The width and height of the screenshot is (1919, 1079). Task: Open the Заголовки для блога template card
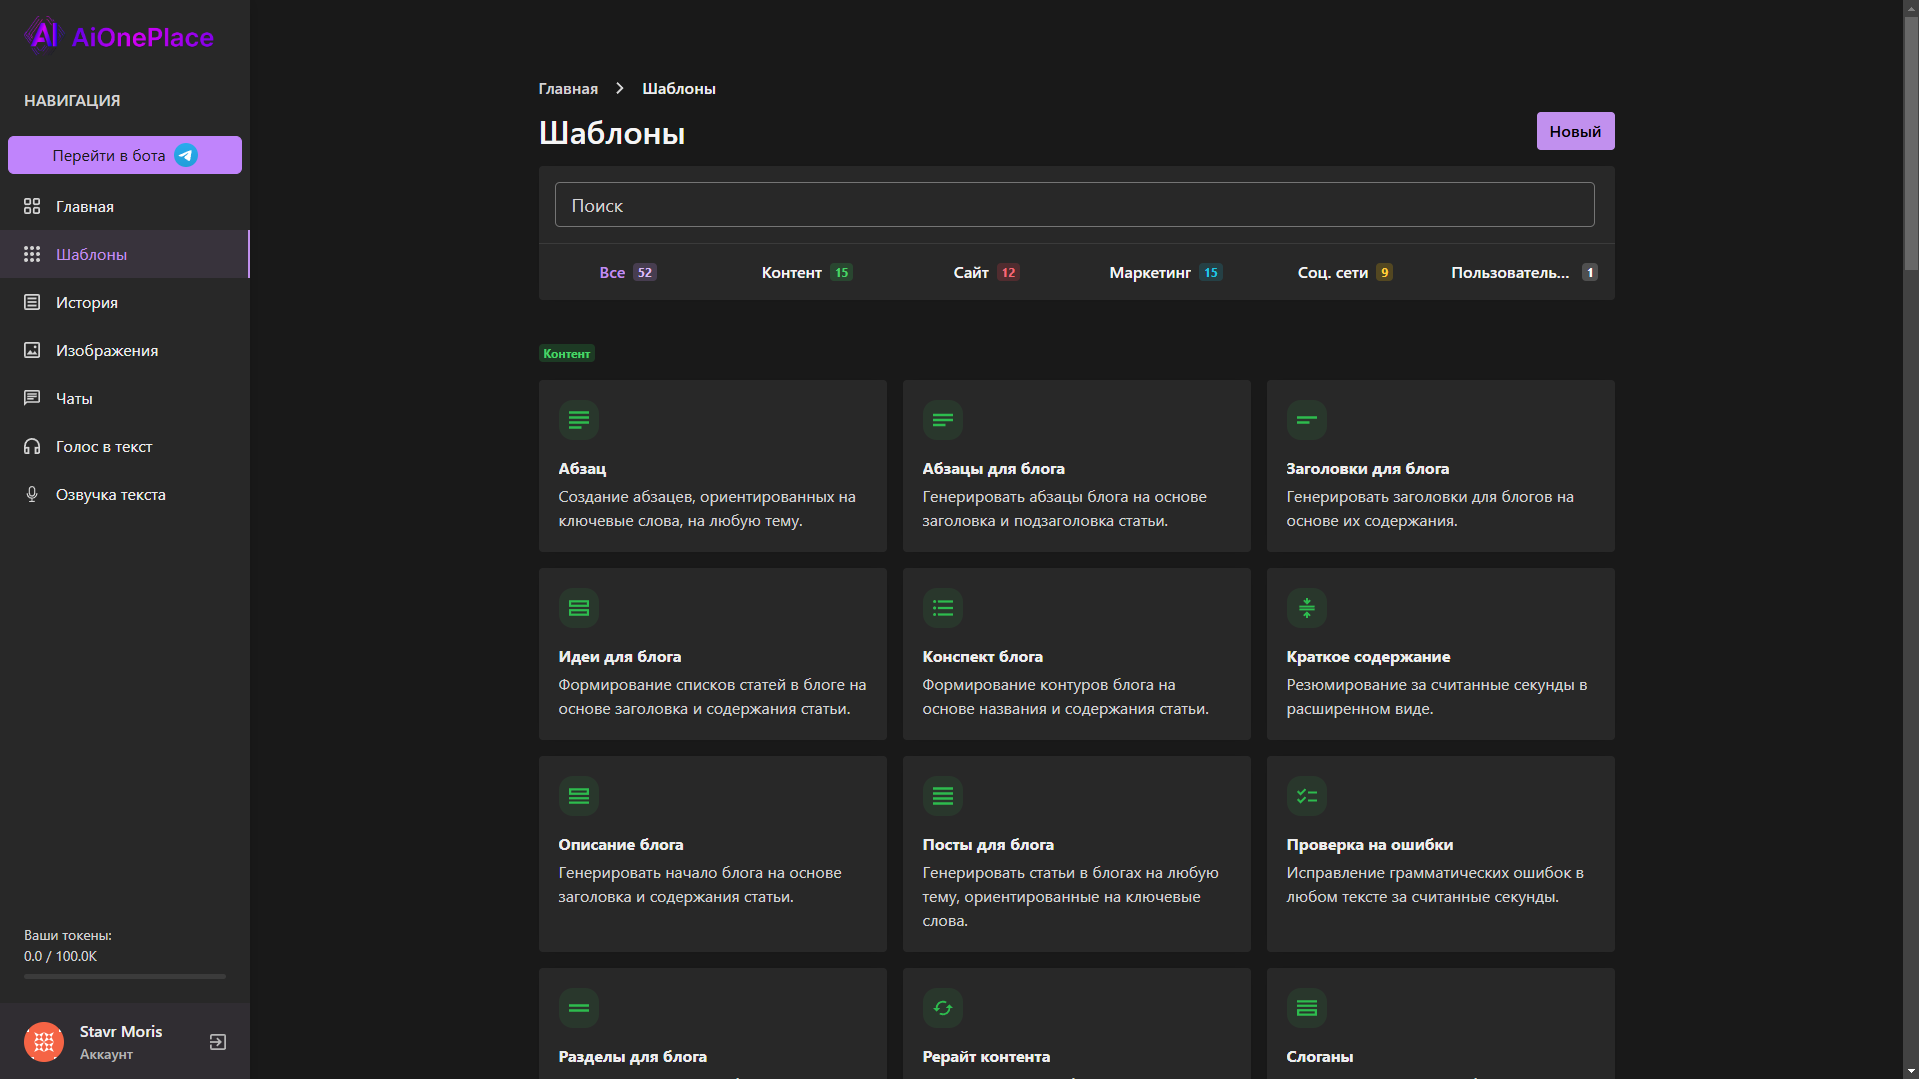(x=1440, y=466)
